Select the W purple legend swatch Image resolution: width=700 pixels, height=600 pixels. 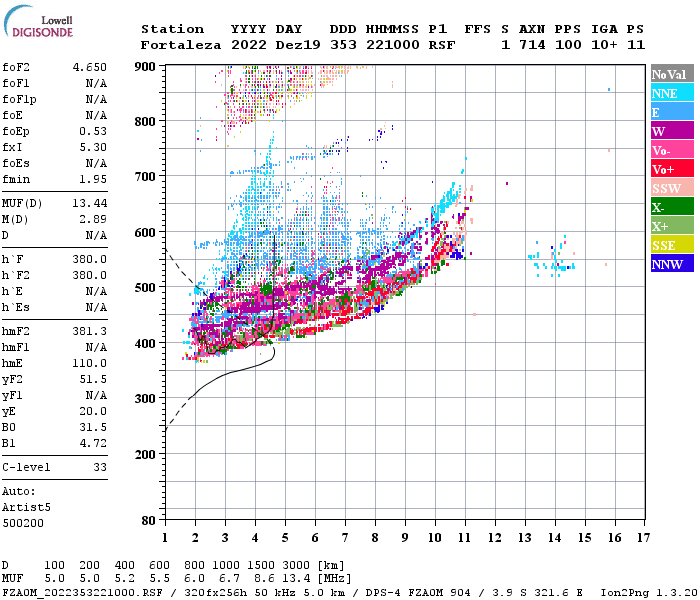click(x=672, y=131)
